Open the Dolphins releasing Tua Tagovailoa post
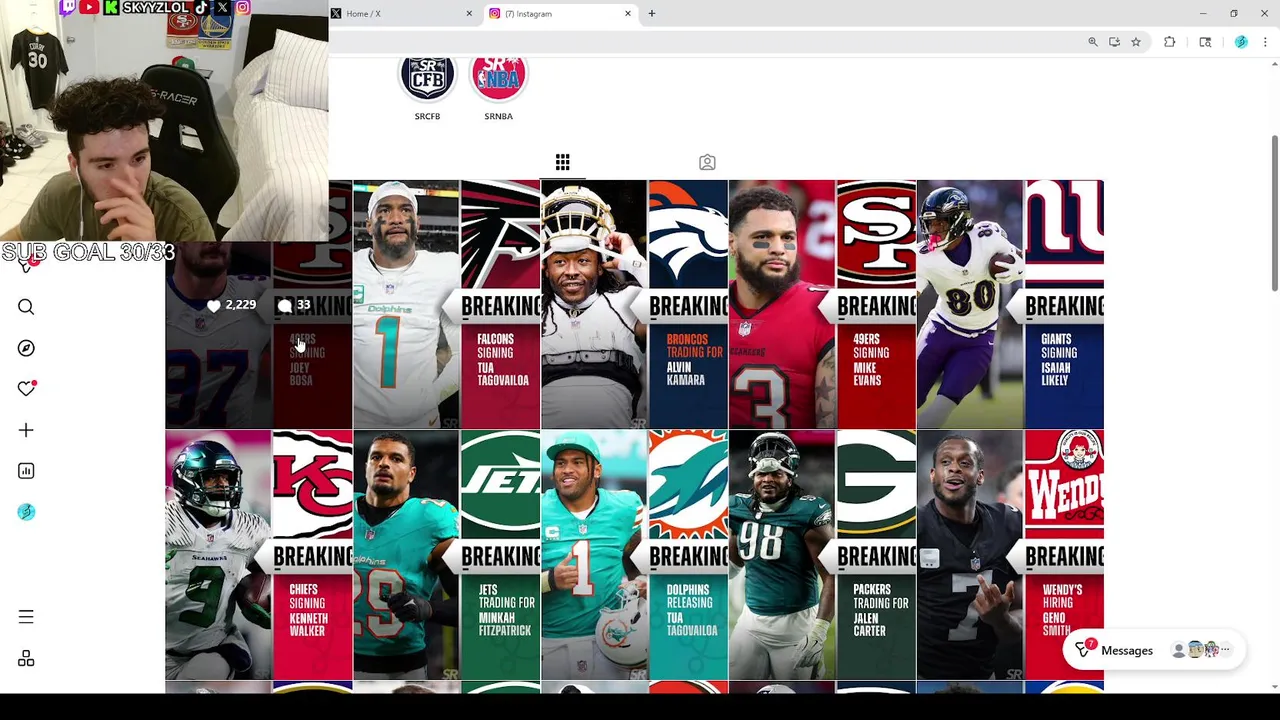Screen dimensions: 1280x720 click(x=634, y=555)
